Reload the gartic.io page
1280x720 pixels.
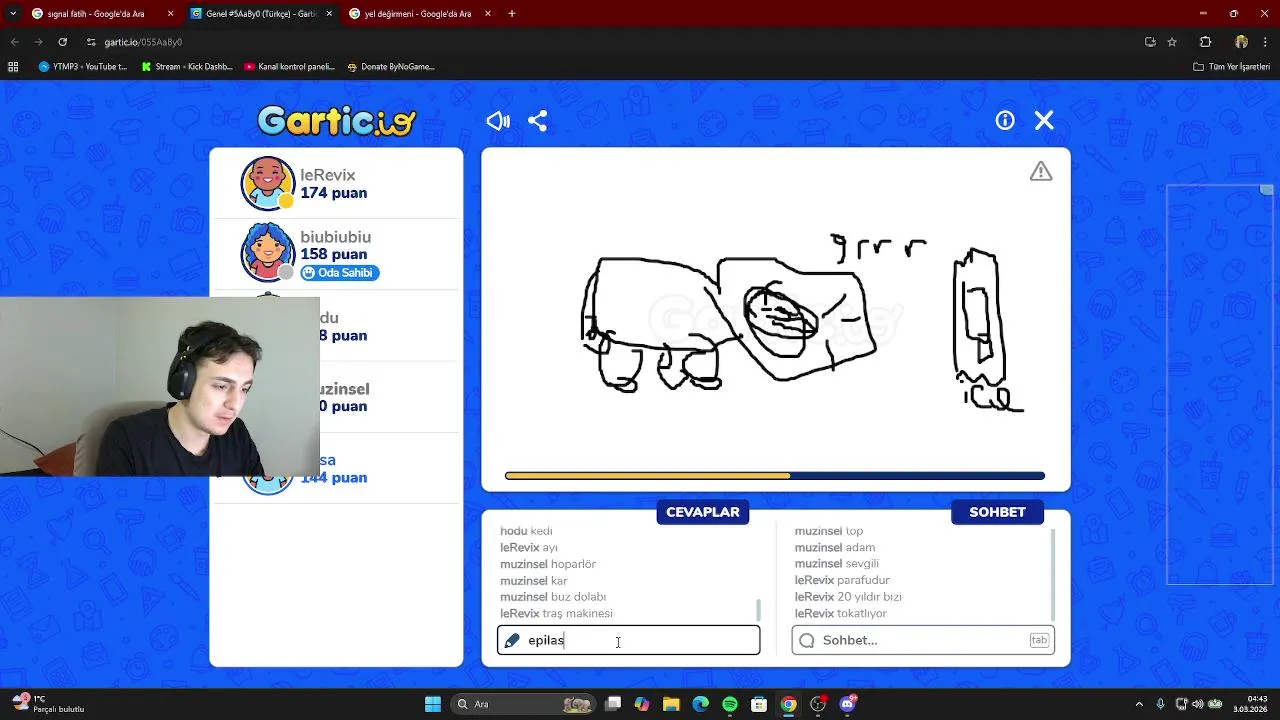[x=63, y=42]
